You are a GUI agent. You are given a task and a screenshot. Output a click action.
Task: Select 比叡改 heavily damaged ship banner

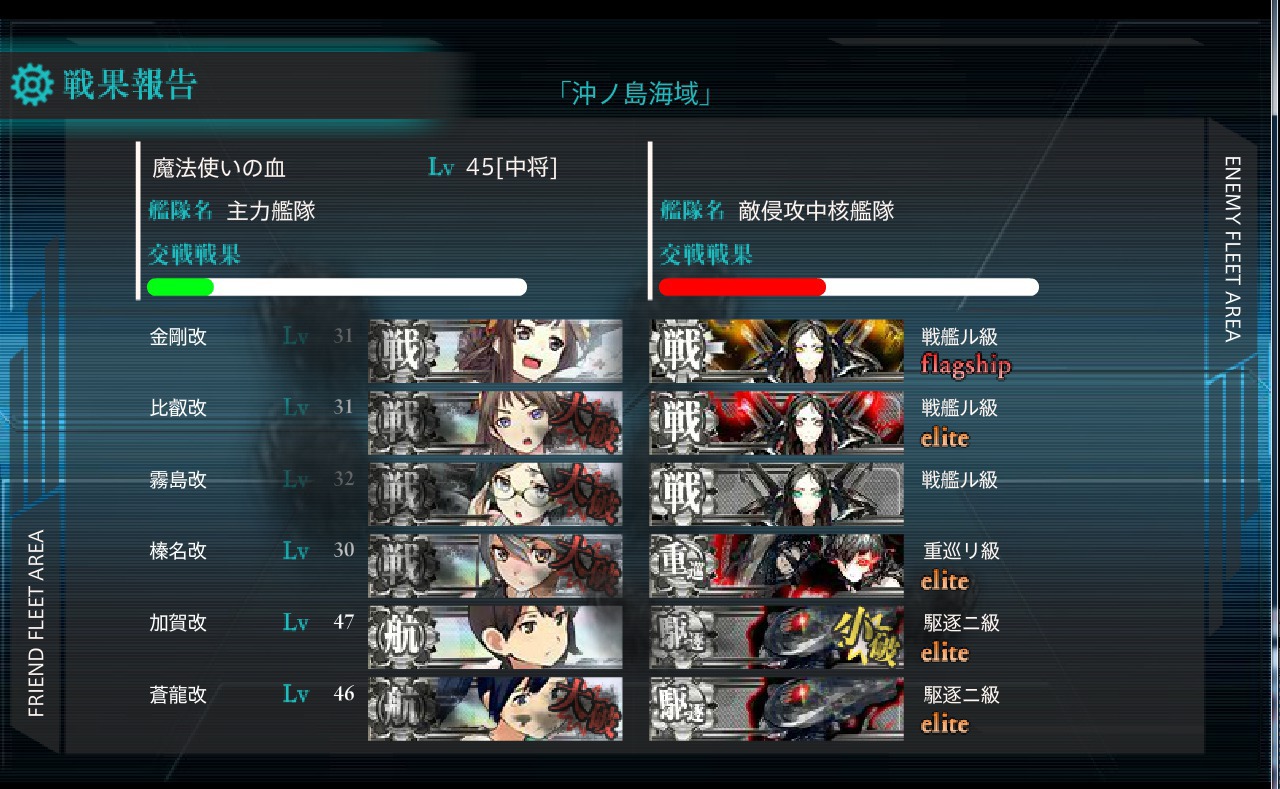[x=495, y=423]
